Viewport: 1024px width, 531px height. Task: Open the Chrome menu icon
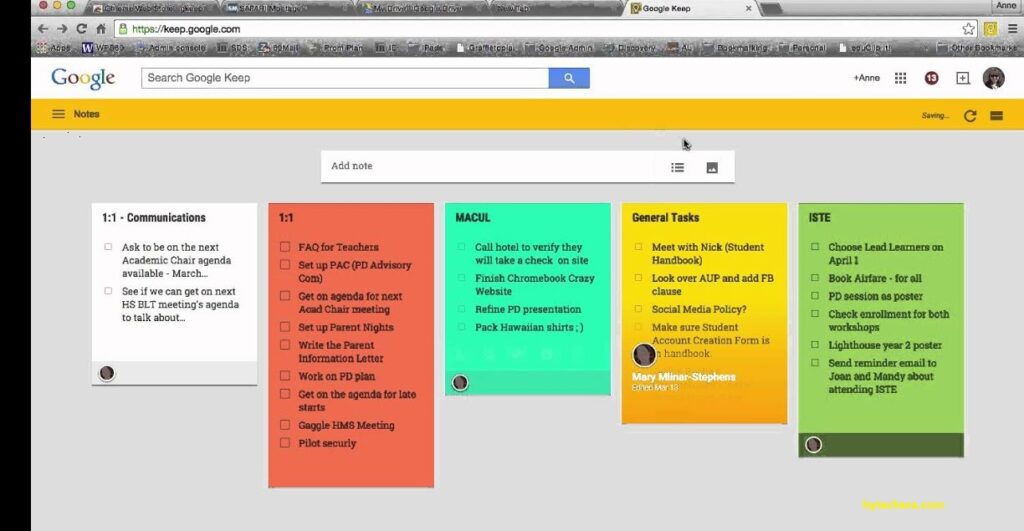[1012, 29]
